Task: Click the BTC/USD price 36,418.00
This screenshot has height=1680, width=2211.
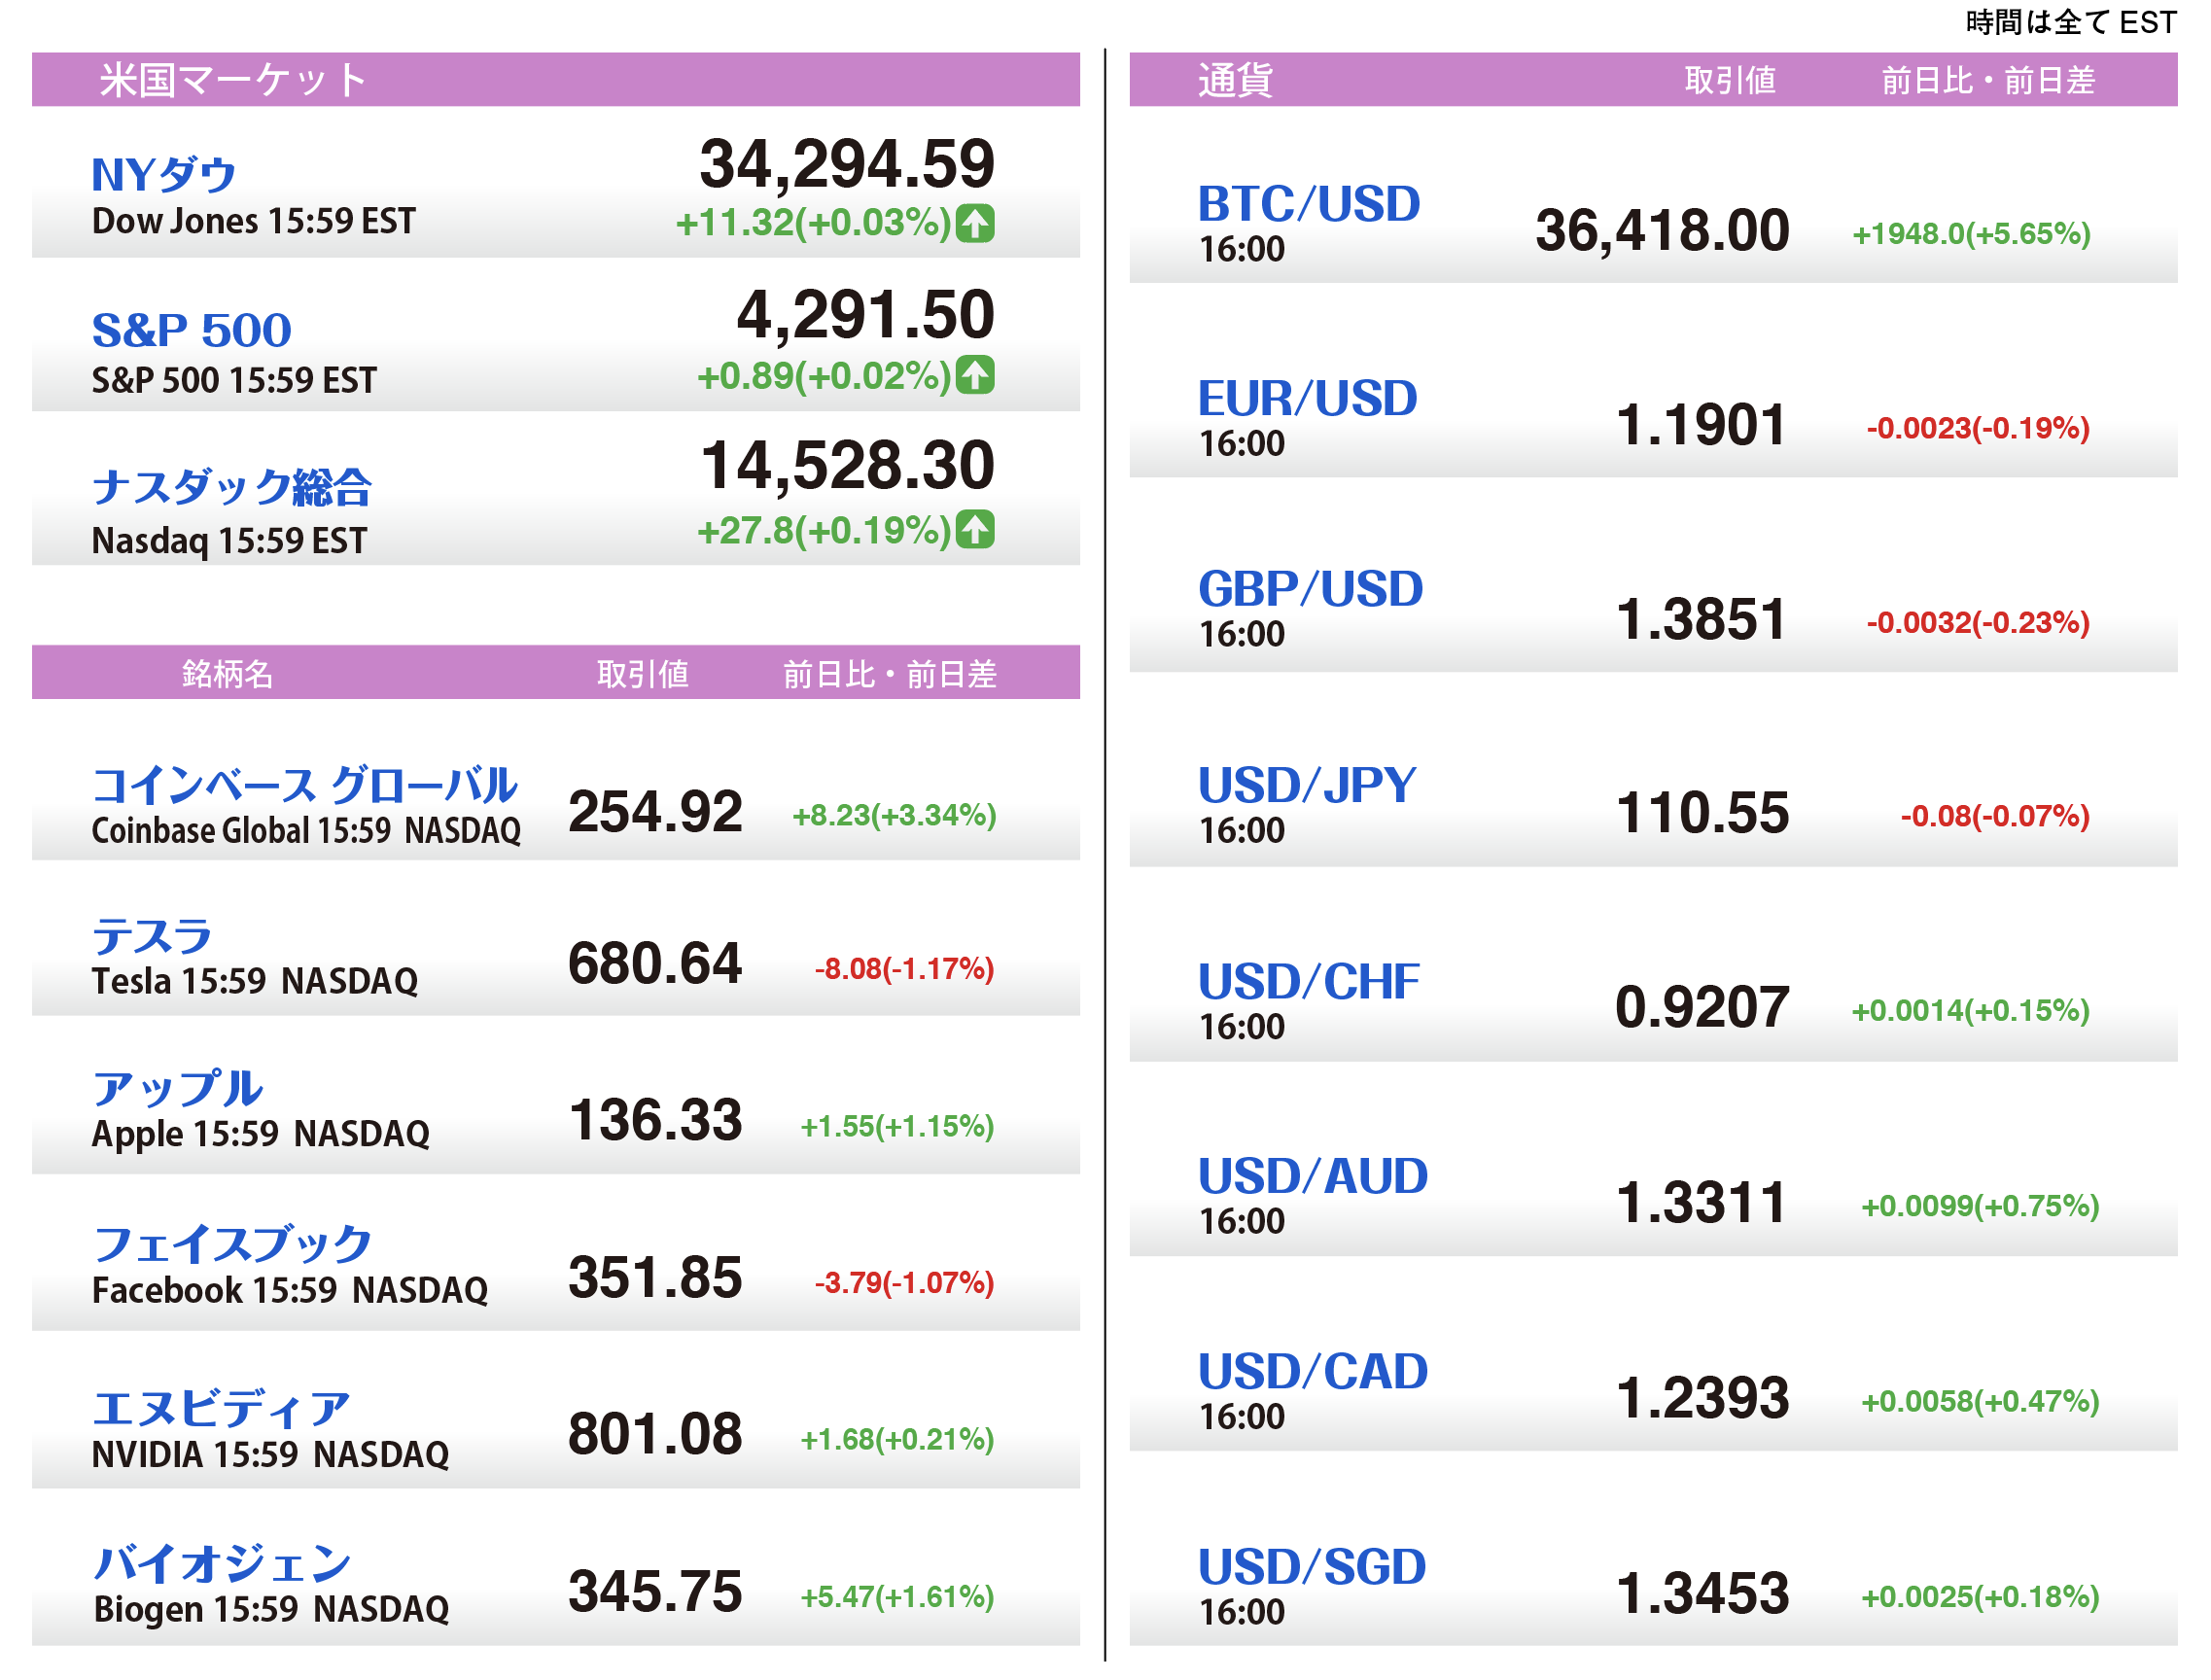Action: point(1661,231)
